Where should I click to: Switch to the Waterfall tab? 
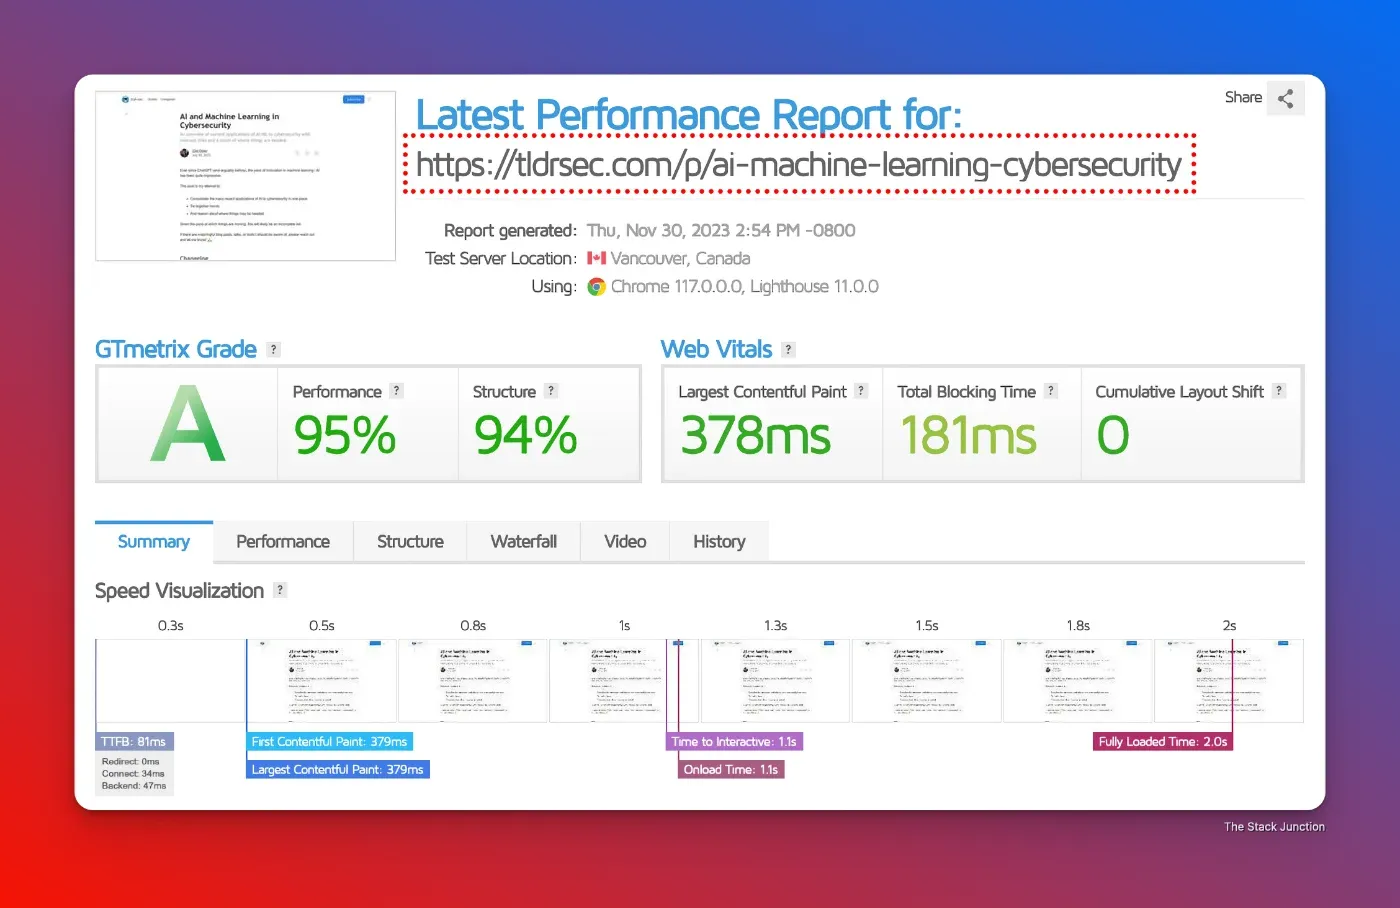pos(523,541)
